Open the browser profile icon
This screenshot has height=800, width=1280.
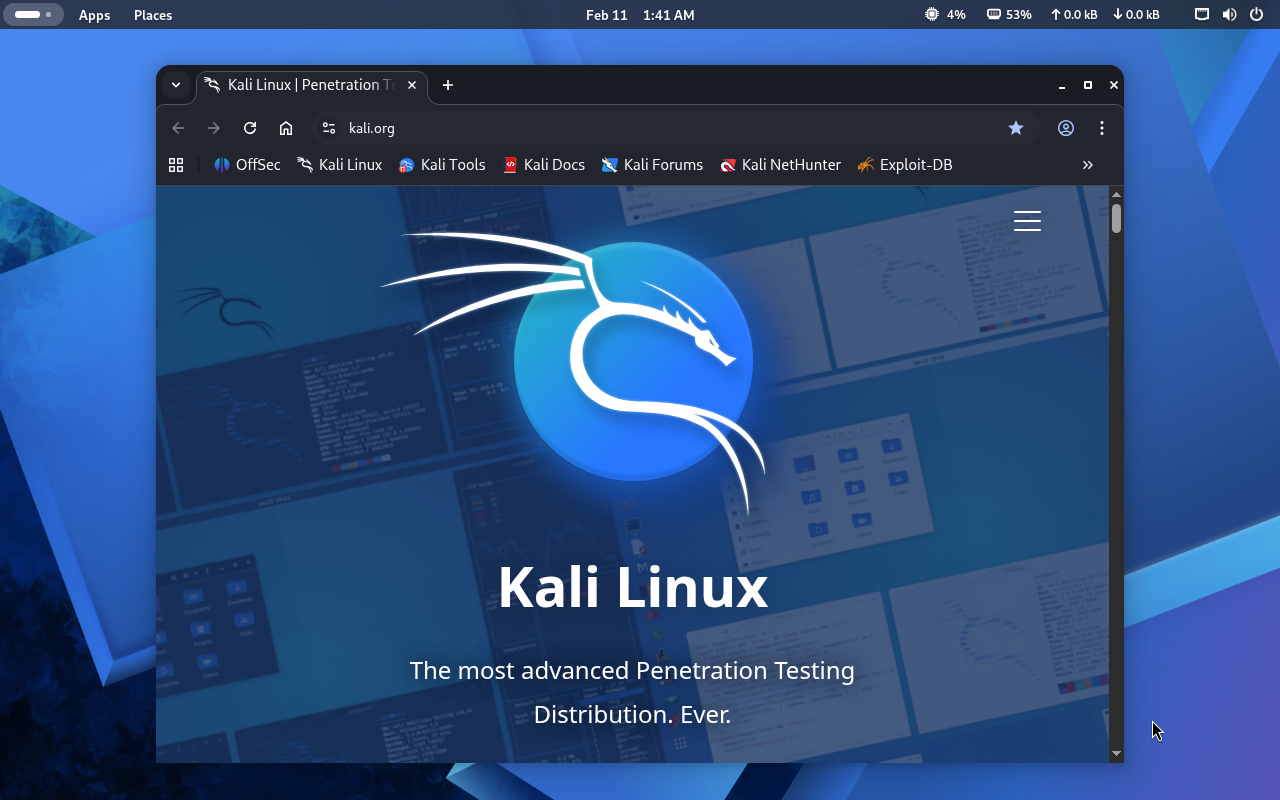click(x=1066, y=128)
